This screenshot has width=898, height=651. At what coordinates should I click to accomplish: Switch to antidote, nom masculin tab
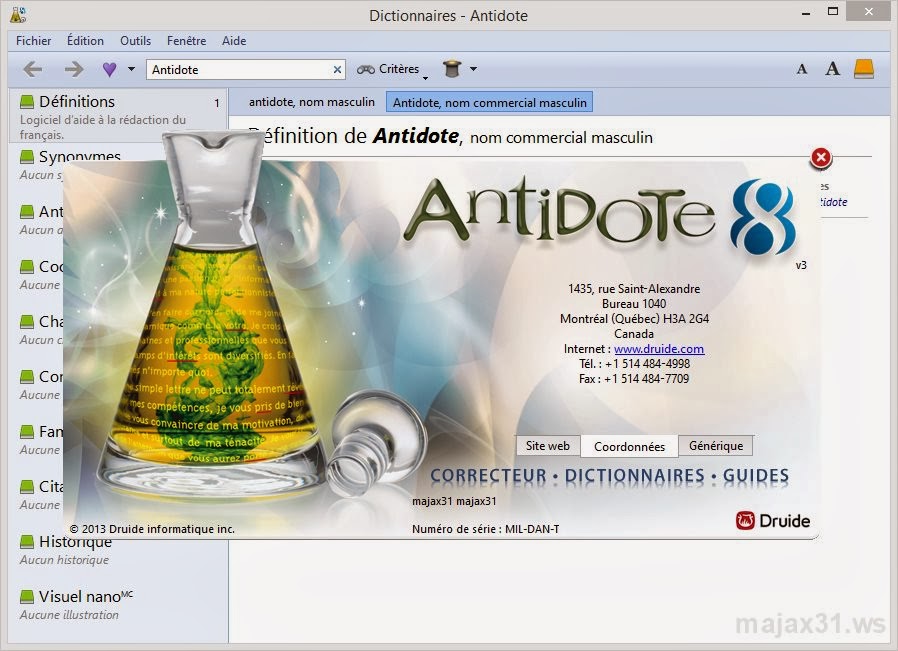[x=312, y=102]
